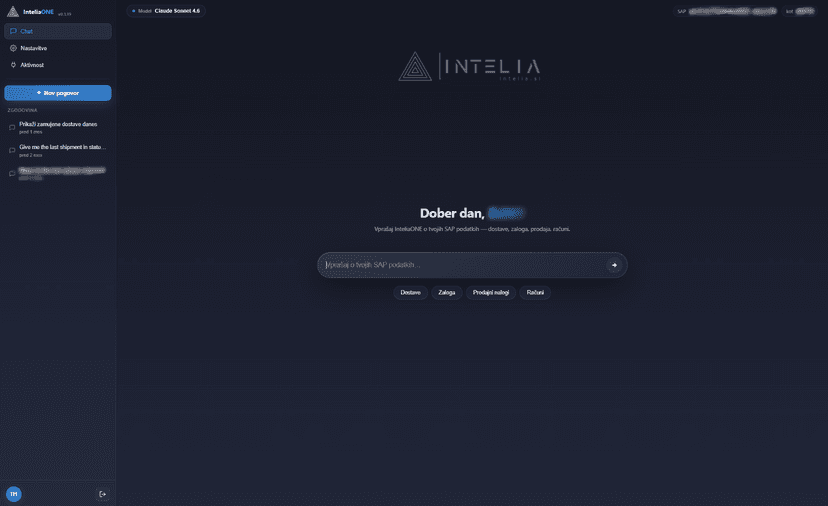Open the TM user avatar menu
The image size is (828, 506).
tap(14, 494)
